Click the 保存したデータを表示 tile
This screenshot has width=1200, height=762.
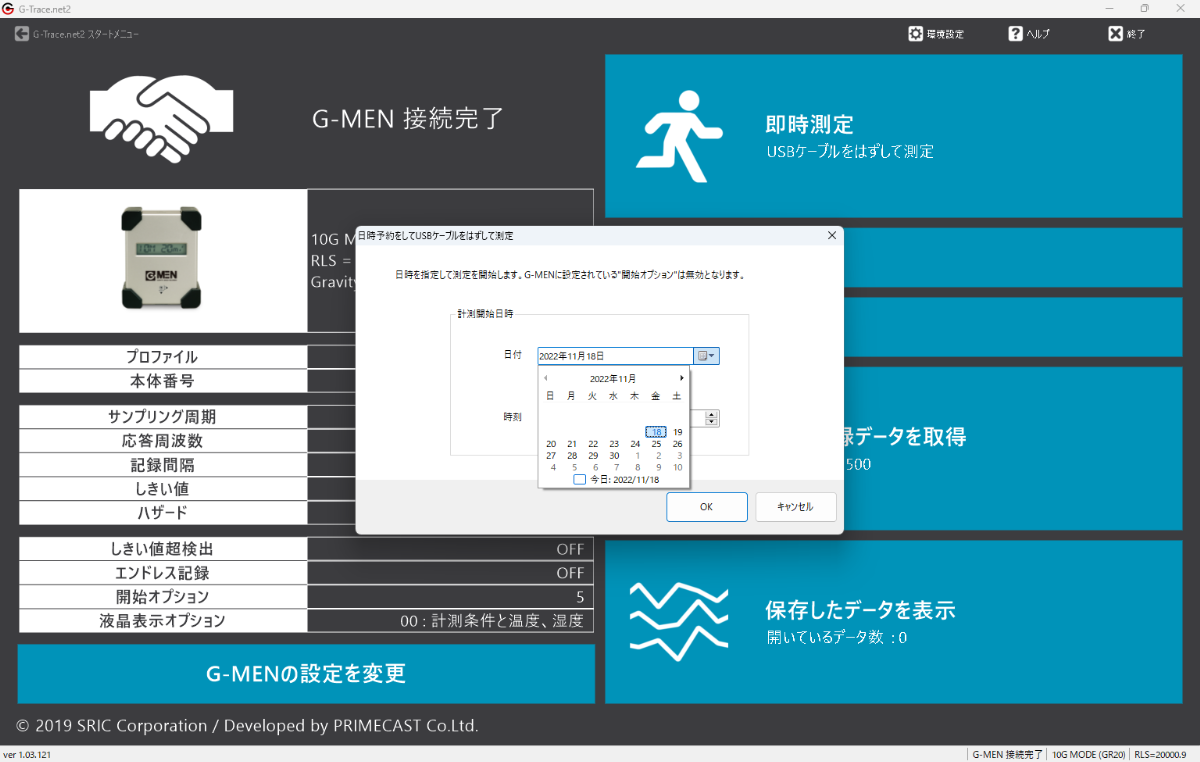coord(894,622)
